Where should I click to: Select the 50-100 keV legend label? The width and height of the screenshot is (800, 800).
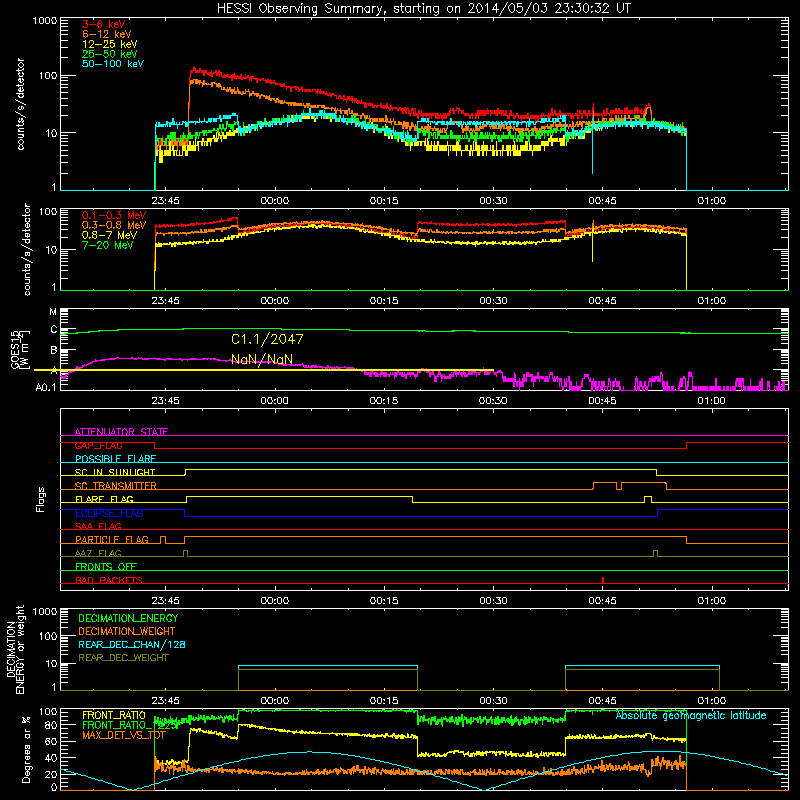pyautogui.click(x=113, y=64)
